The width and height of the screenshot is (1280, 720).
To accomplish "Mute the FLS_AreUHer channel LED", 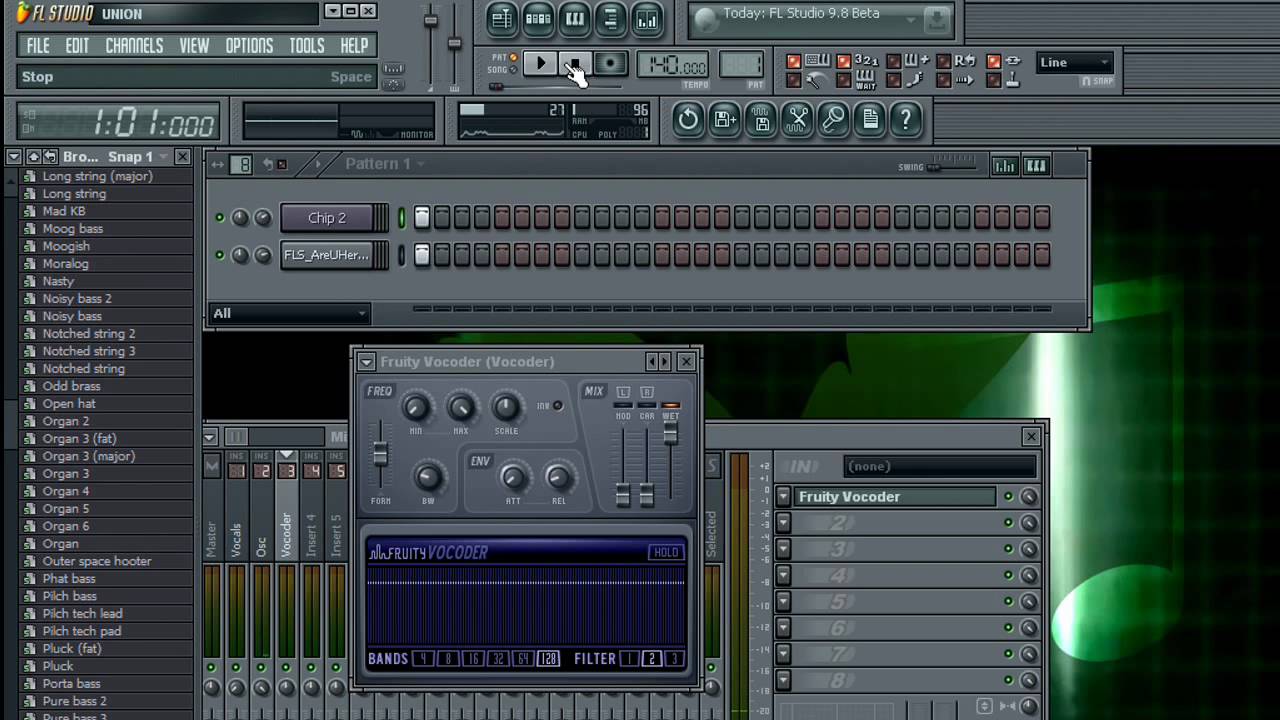I will 220,255.
